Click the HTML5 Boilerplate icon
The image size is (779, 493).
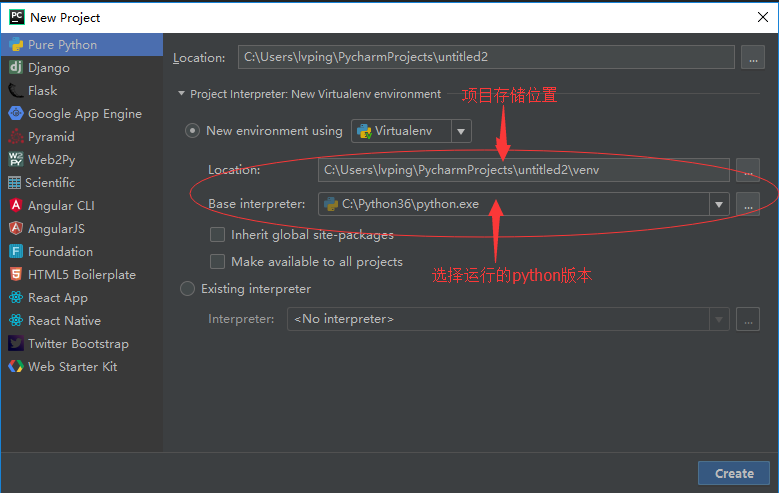click(16, 274)
